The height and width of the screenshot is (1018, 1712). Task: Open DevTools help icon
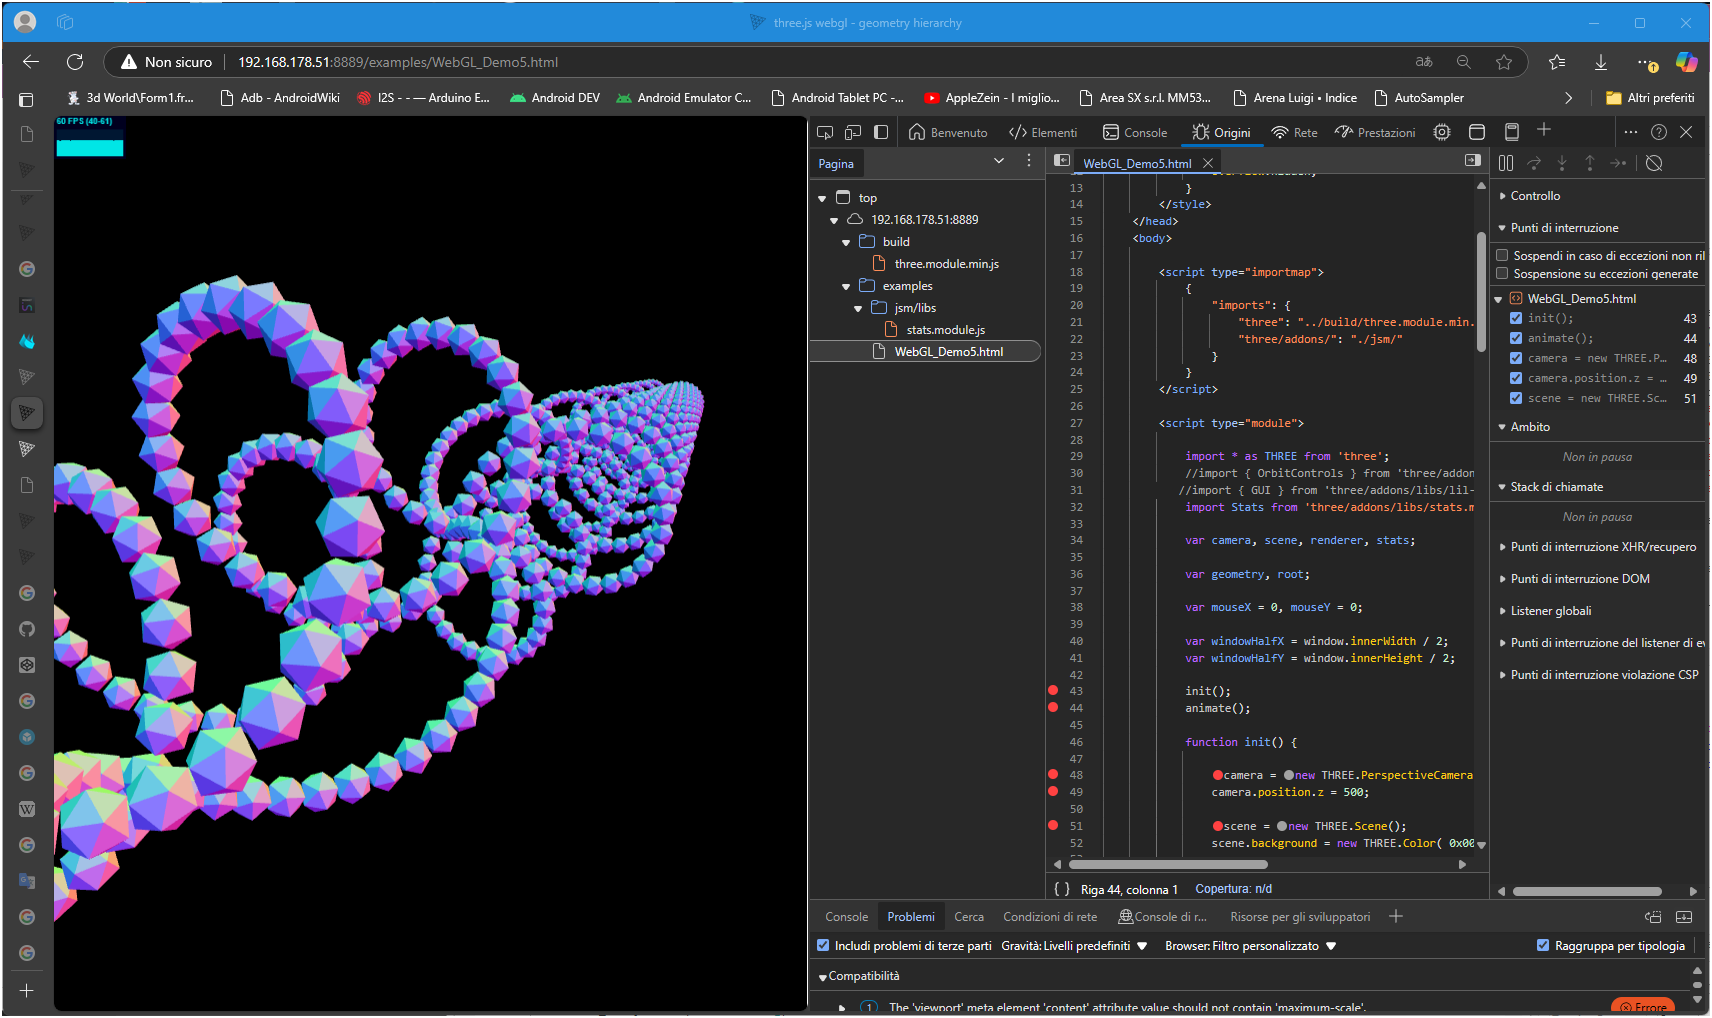(x=1659, y=132)
